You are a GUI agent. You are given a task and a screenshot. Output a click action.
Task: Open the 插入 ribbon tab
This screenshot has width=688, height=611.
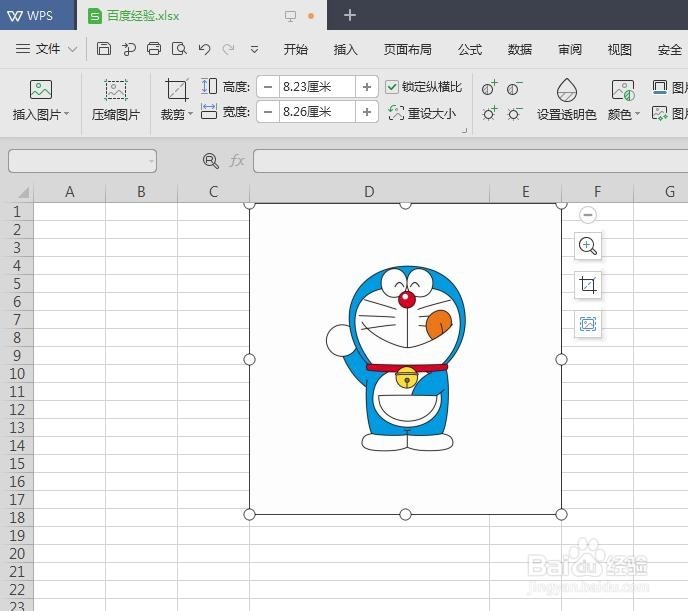pyautogui.click(x=345, y=49)
